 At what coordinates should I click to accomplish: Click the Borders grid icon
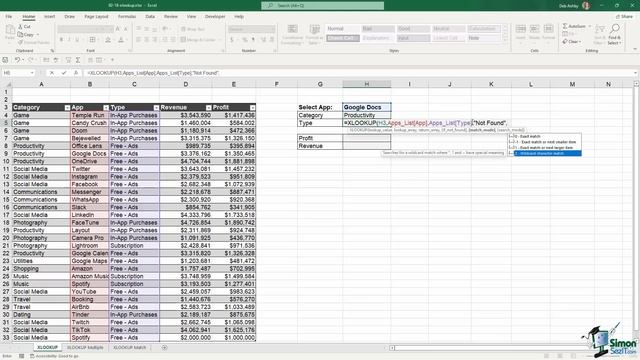[92, 40]
